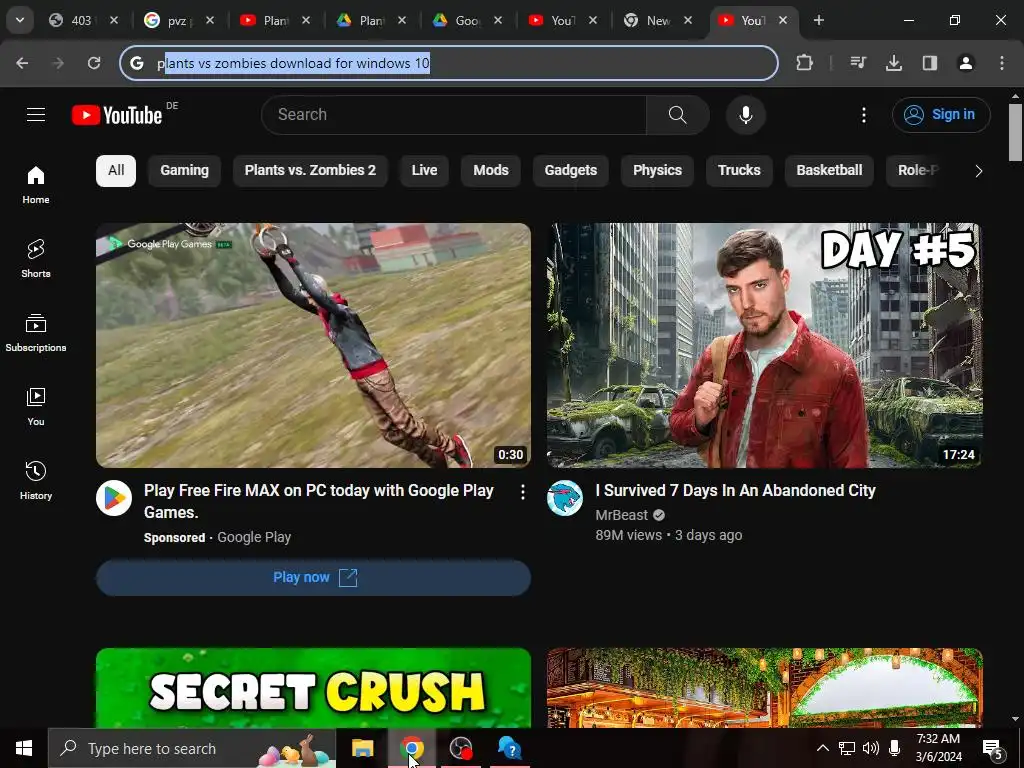Select the Physics filter chip

pyautogui.click(x=658, y=170)
